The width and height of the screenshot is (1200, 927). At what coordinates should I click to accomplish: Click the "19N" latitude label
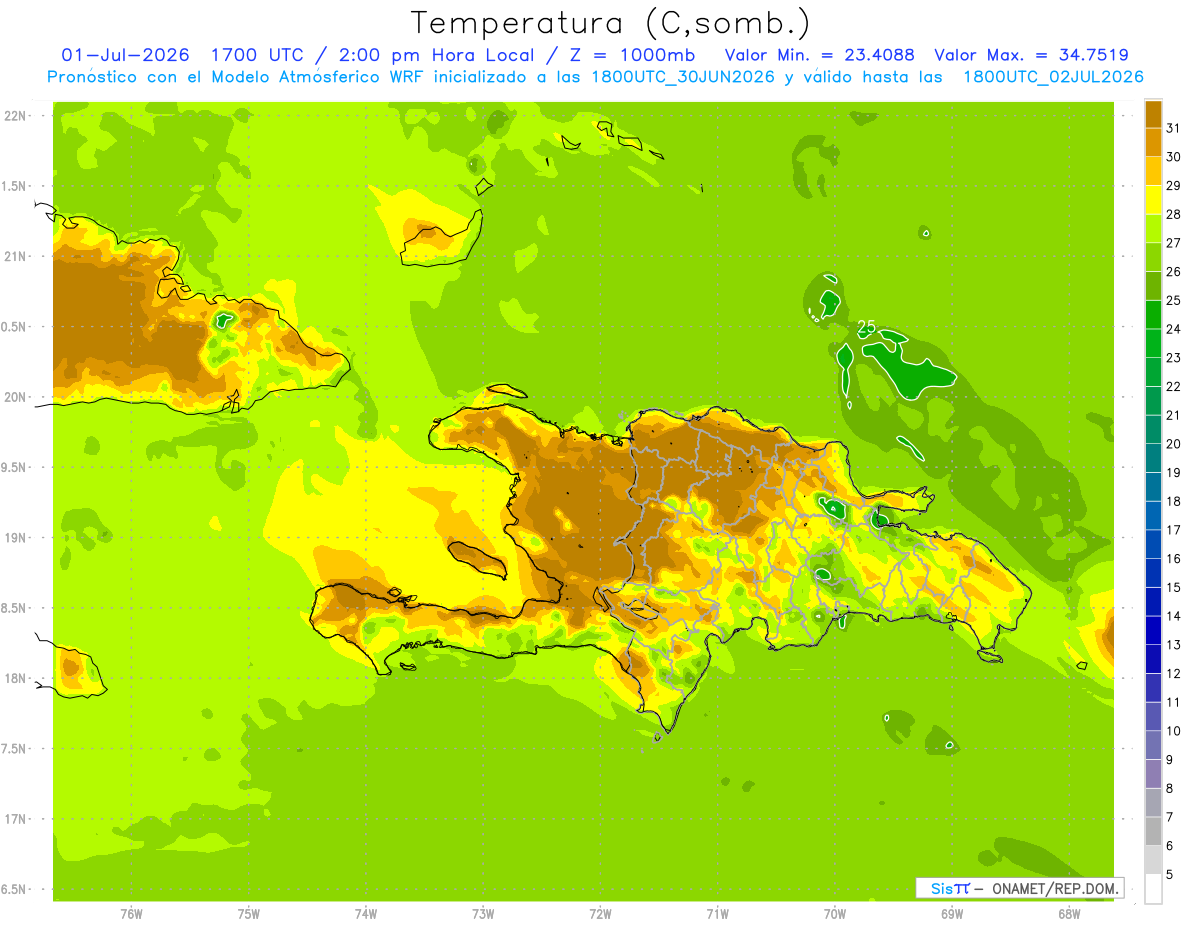(16, 538)
